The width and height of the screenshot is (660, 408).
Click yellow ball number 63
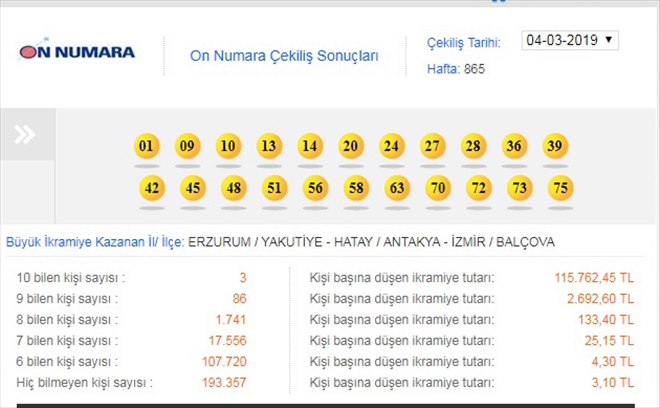pos(397,188)
